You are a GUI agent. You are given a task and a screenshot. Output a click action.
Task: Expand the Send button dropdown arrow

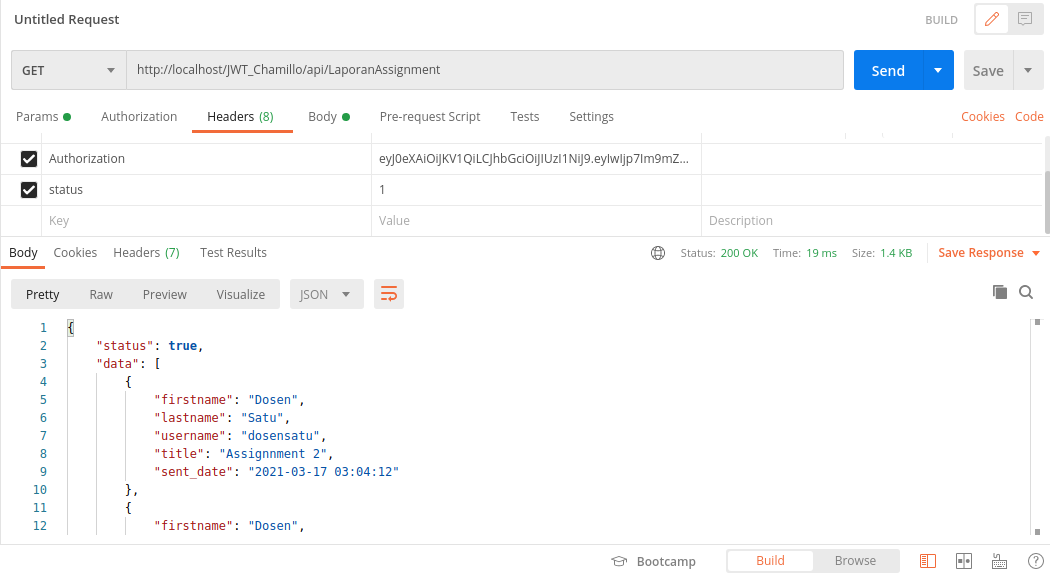pos(937,71)
